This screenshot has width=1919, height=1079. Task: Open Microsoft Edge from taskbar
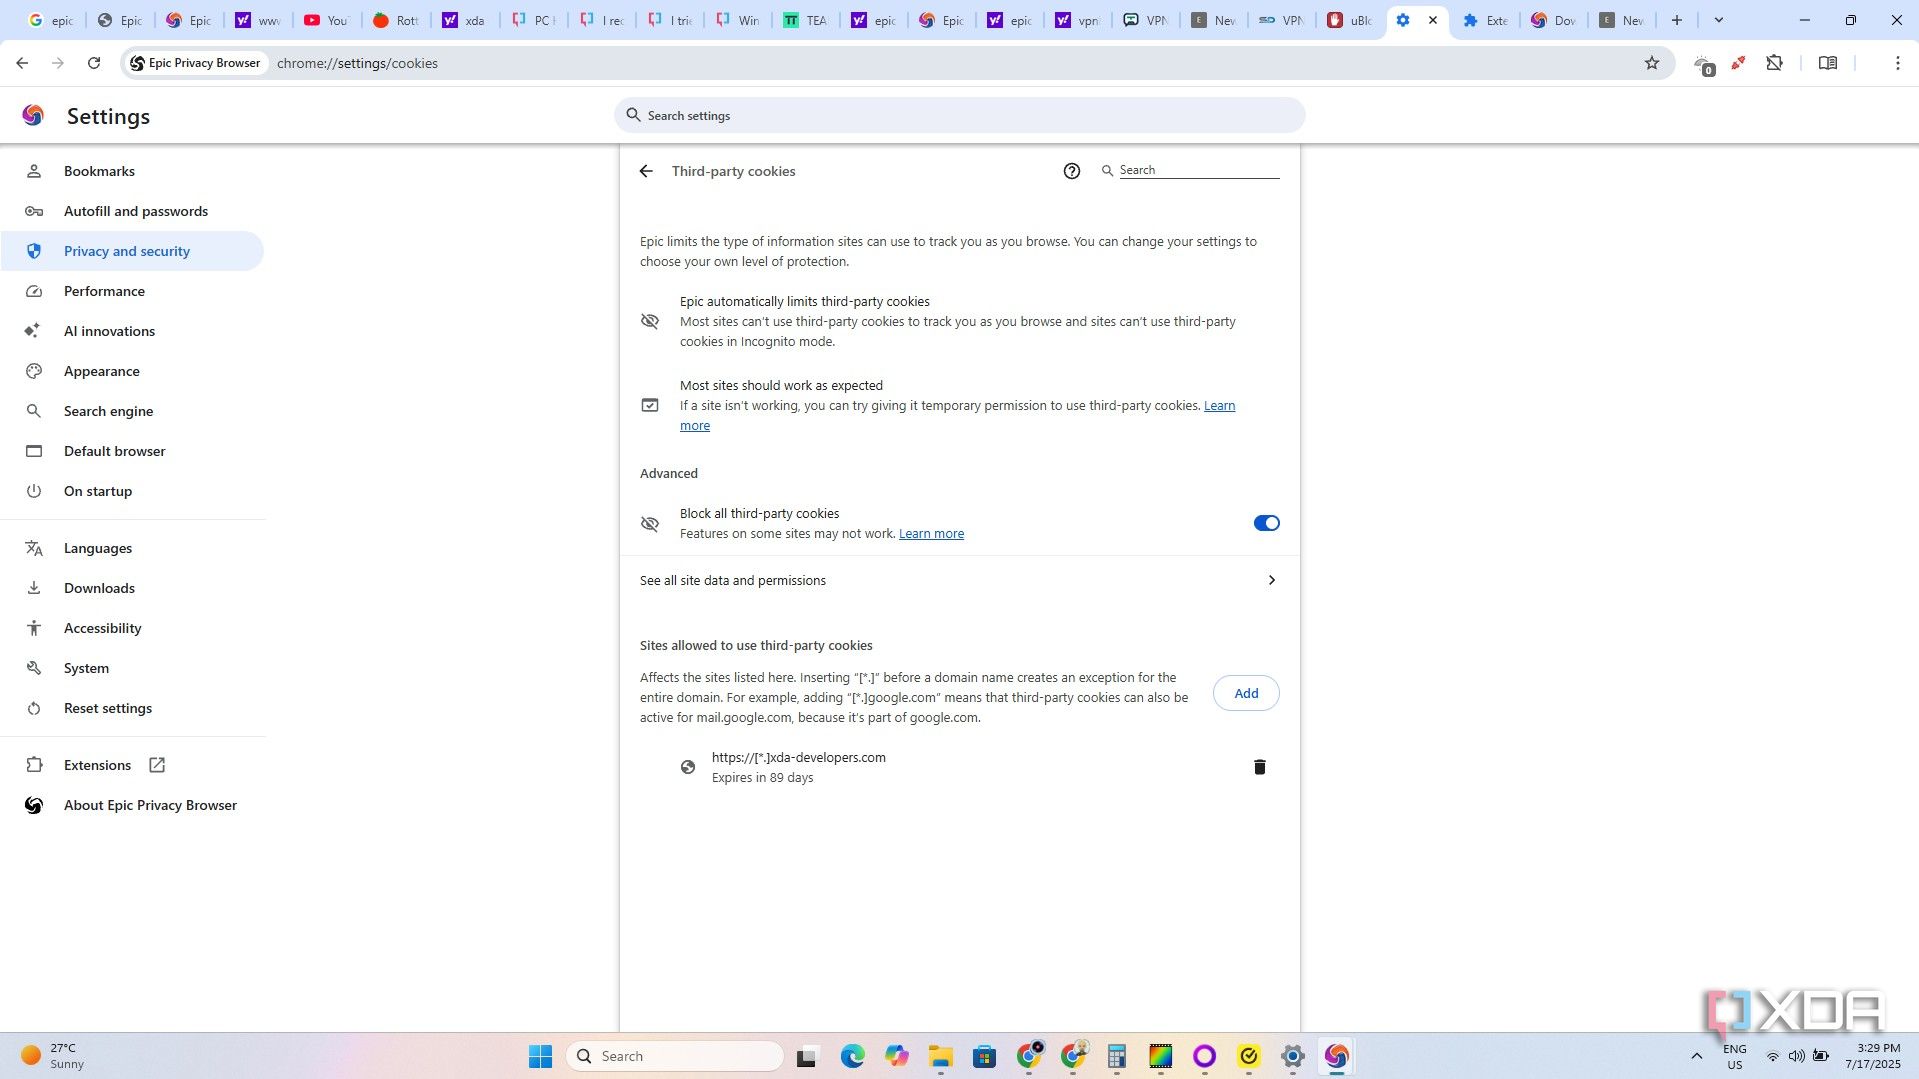point(852,1056)
